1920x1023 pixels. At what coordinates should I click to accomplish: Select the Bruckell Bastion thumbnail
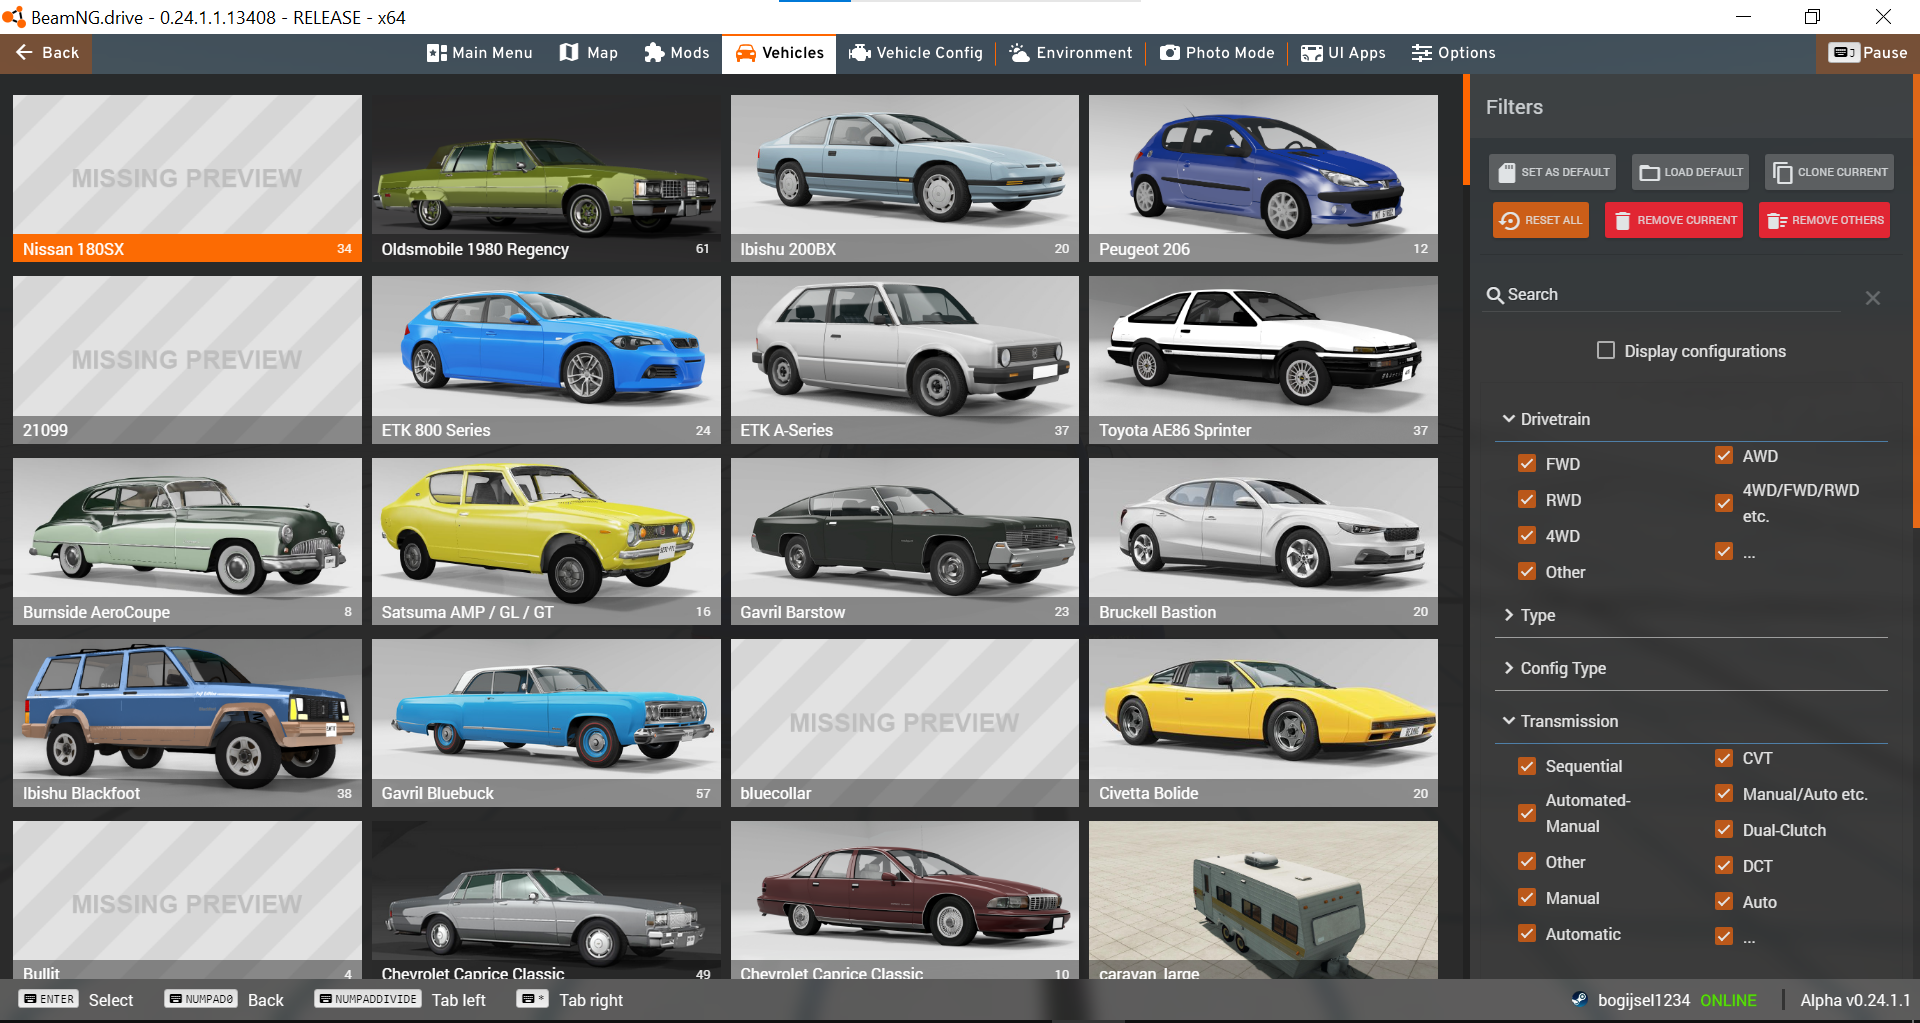(1263, 541)
